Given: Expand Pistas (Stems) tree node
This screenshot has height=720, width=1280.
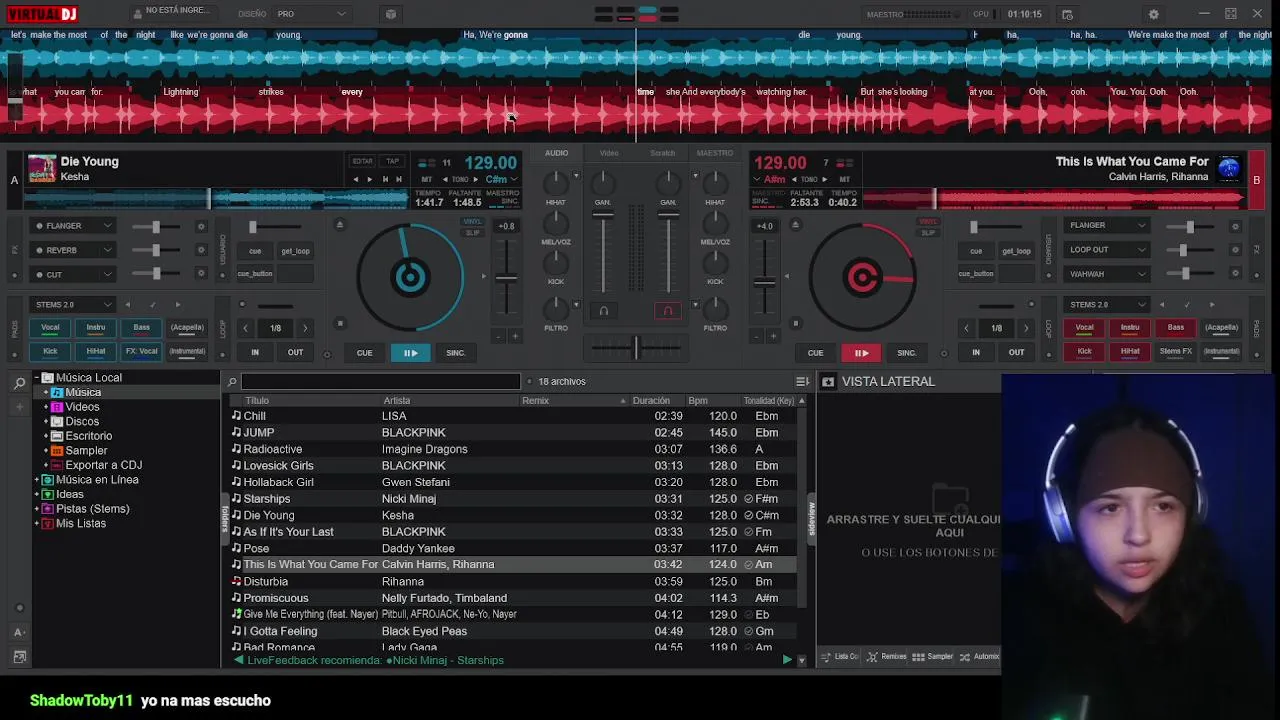Looking at the screenshot, I should [x=37, y=509].
